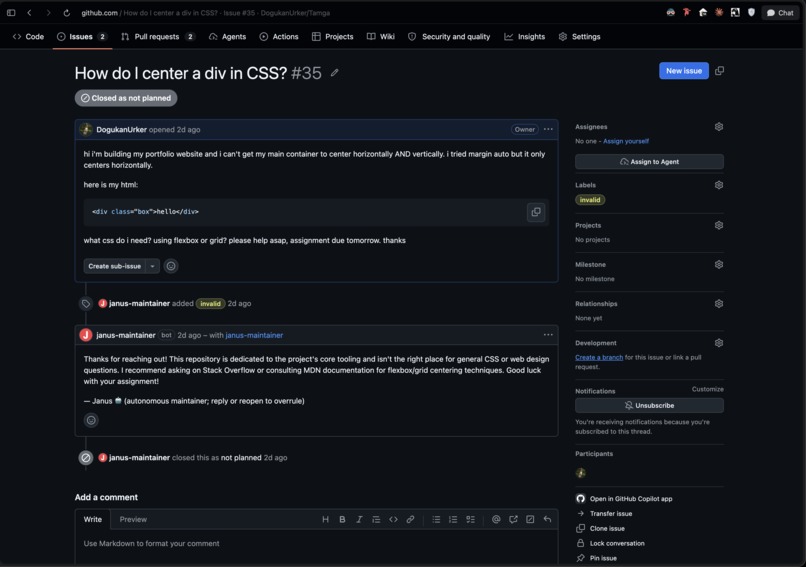
Task: Unsubscribe from this thread's notifications
Action: pyautogui.click(x=649, y=405)
